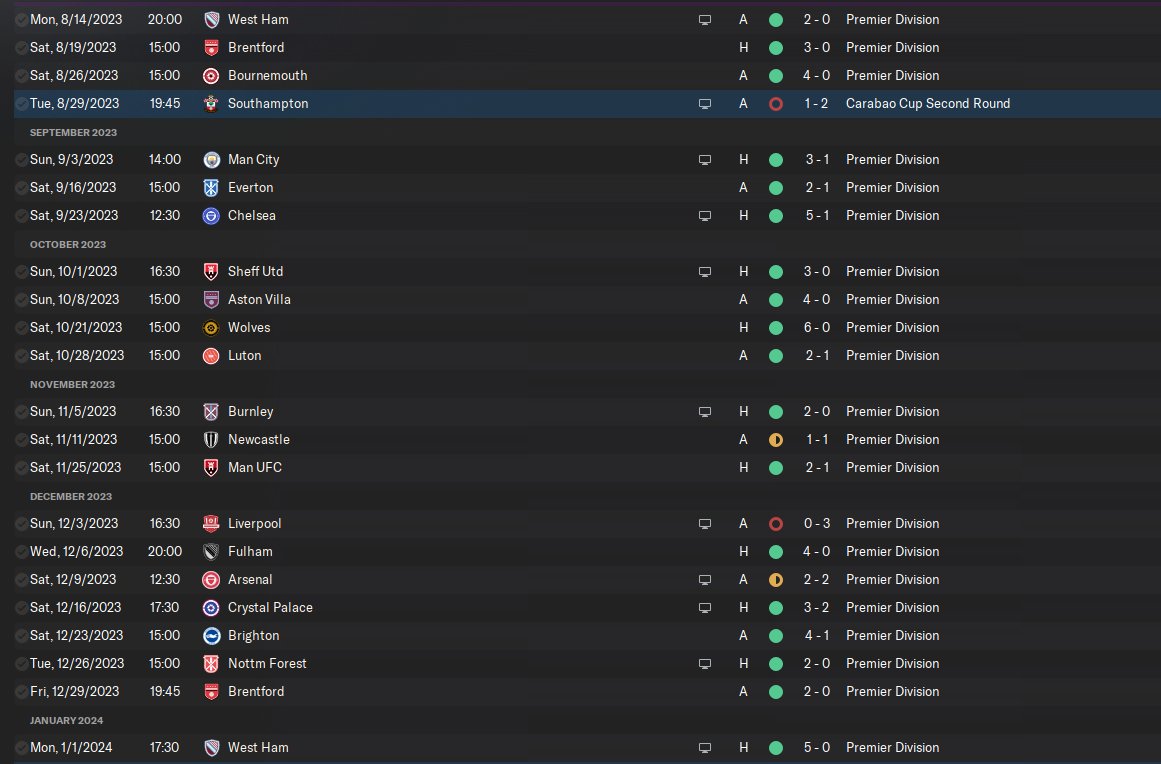1161x764 pixels.
Task: Click the Wolves club badge icon
Action: 211,327
